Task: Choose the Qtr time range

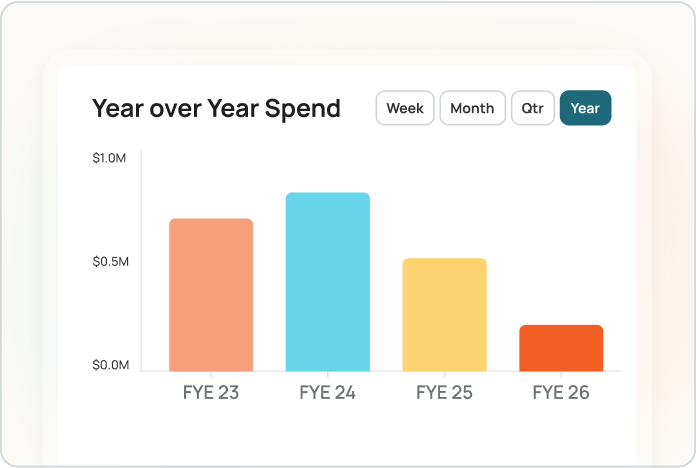Action: (x=532, y=108)
